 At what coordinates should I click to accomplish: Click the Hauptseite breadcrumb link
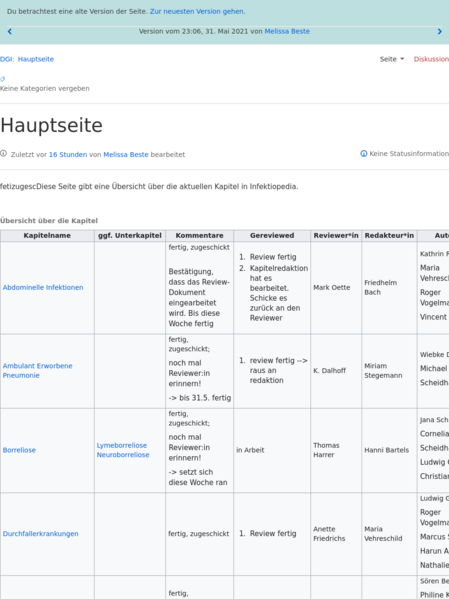click(x=36, y=59)
